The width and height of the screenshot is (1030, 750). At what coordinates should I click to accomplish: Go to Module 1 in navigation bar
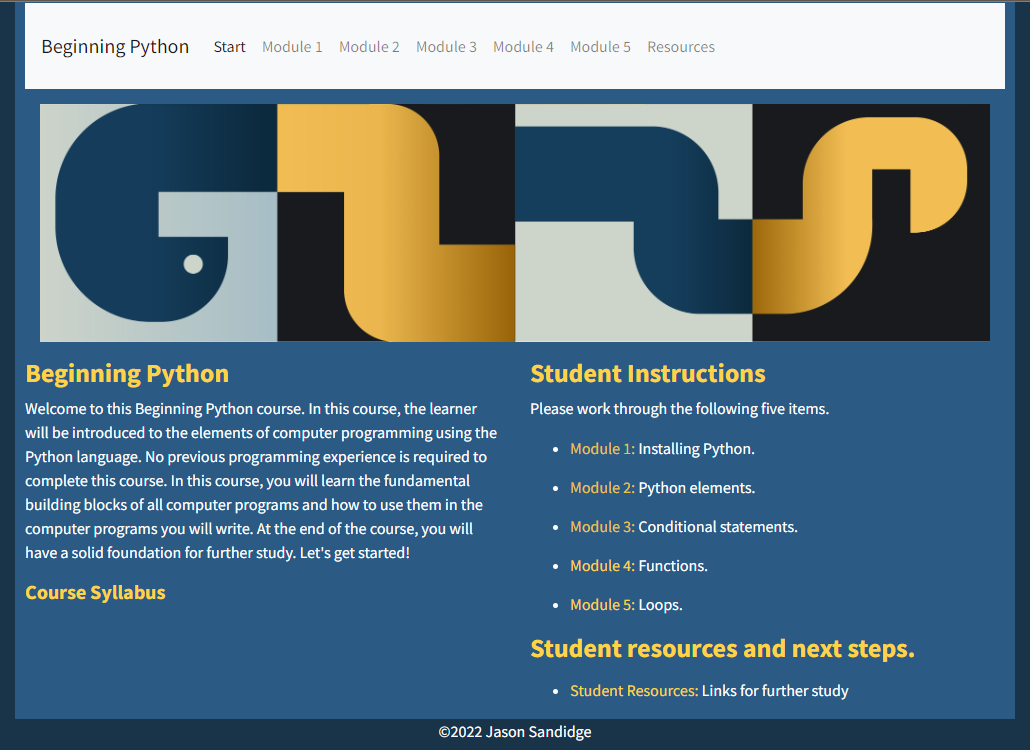tap(292, 47)
